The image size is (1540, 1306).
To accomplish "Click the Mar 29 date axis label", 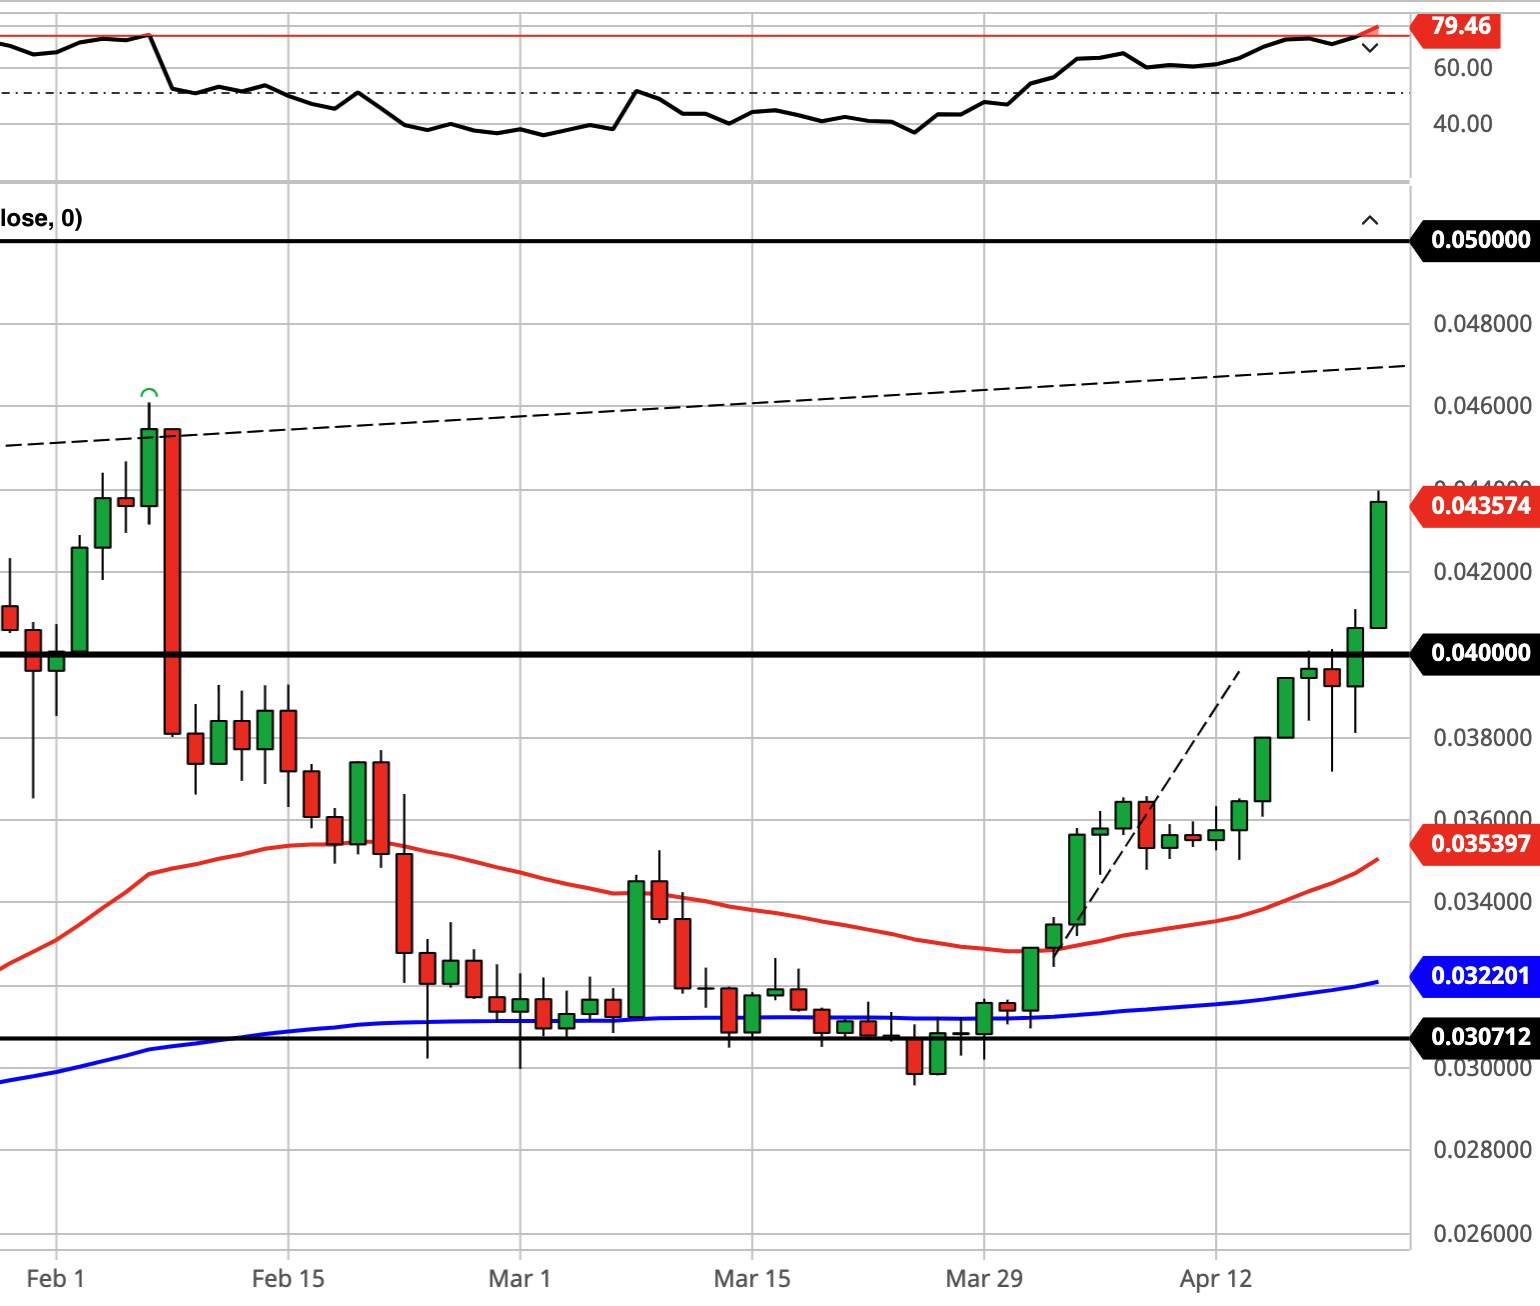I will (984, 1278).
